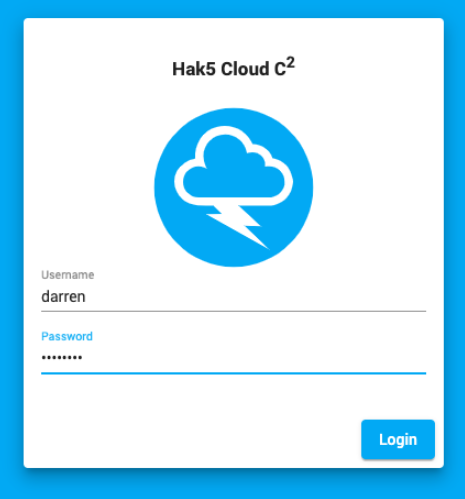Click the white cloud outline in the logo
The image size is (465, 499).
coord(233,166)
